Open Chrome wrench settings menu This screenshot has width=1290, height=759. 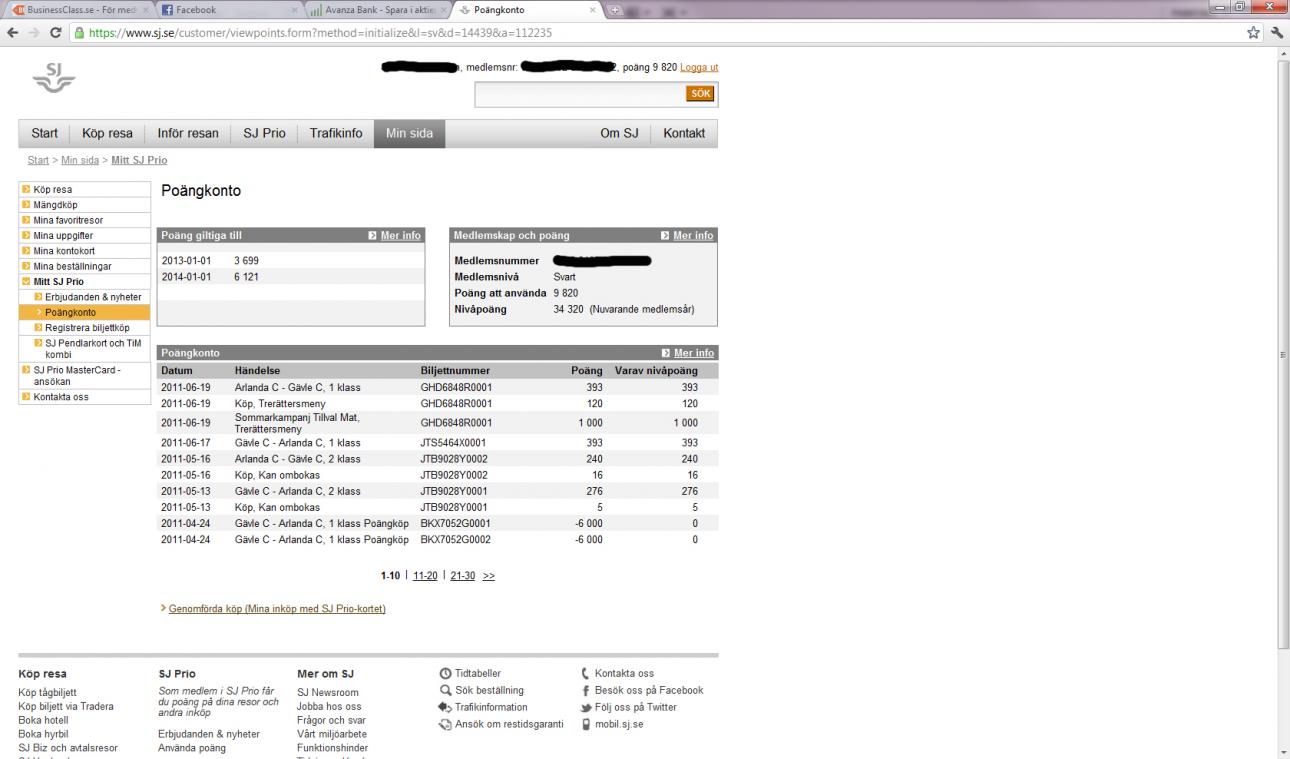[x=1277, y=32]
